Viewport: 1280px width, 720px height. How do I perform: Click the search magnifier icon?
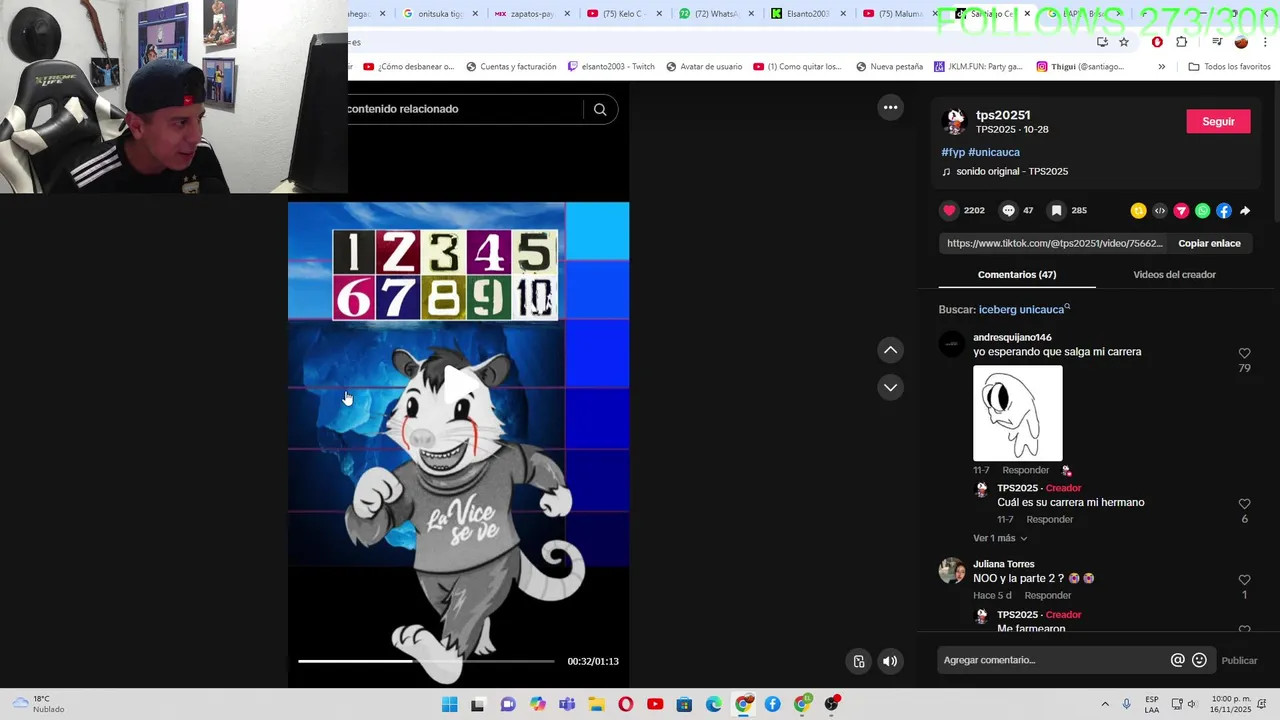tap(600, 109)
